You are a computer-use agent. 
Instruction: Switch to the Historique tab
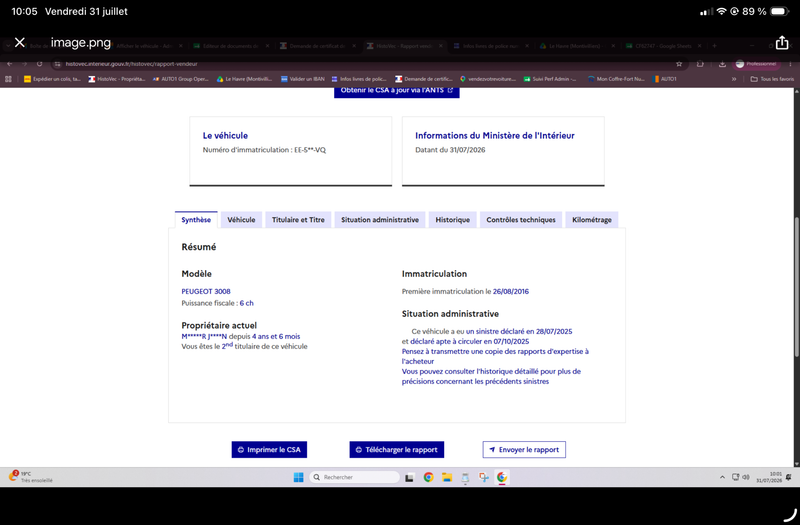pos(453,220)
